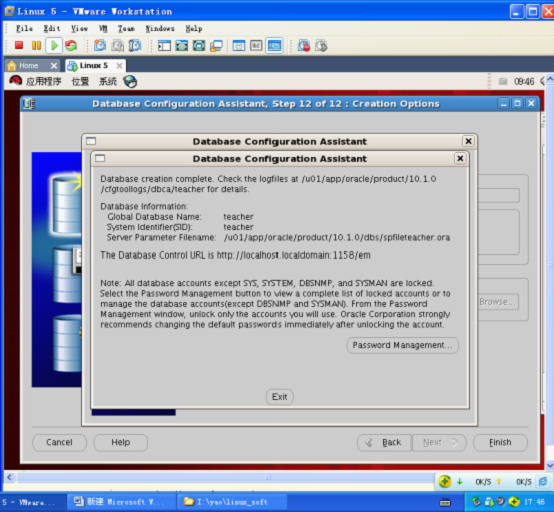Click the Help button in wizard
The width and height of the screenshot is (554, 512).
120,442
